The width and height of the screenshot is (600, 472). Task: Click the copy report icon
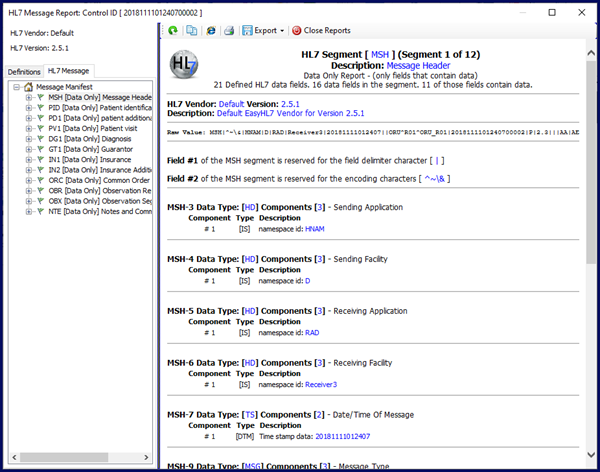(x=191, y=31)
